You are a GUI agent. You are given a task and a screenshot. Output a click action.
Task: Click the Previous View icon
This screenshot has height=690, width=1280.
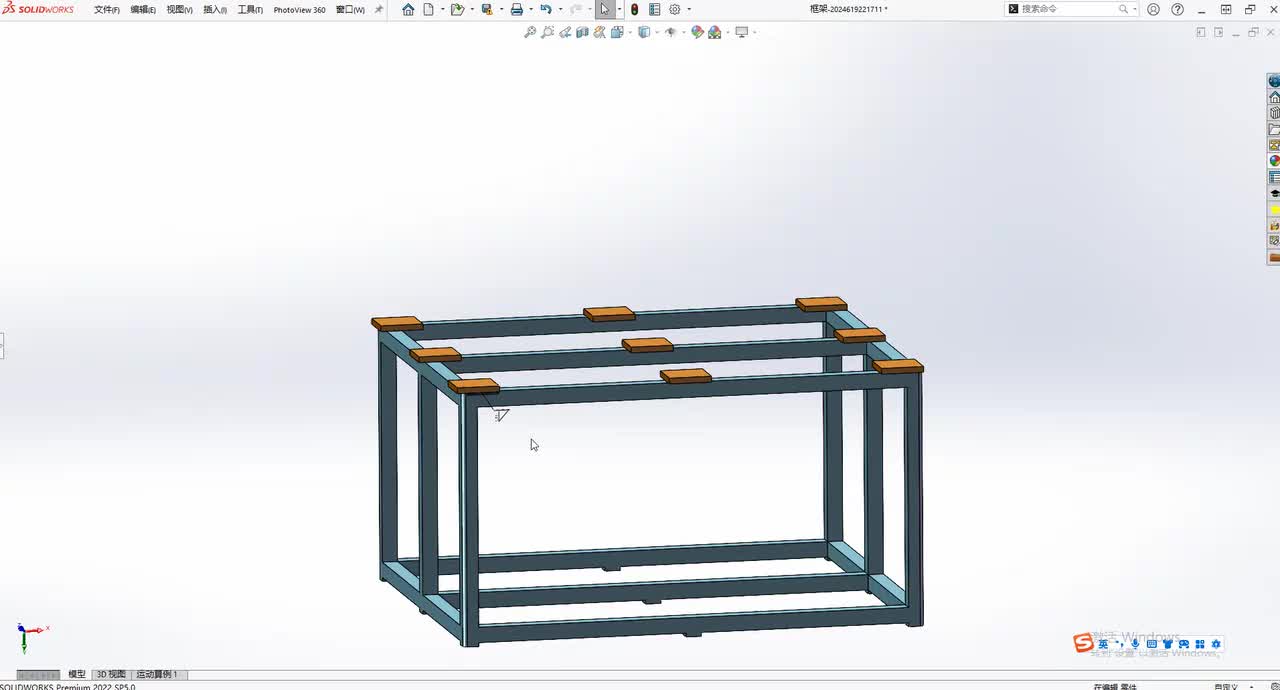pyautogui.click(x=565, y=32)
